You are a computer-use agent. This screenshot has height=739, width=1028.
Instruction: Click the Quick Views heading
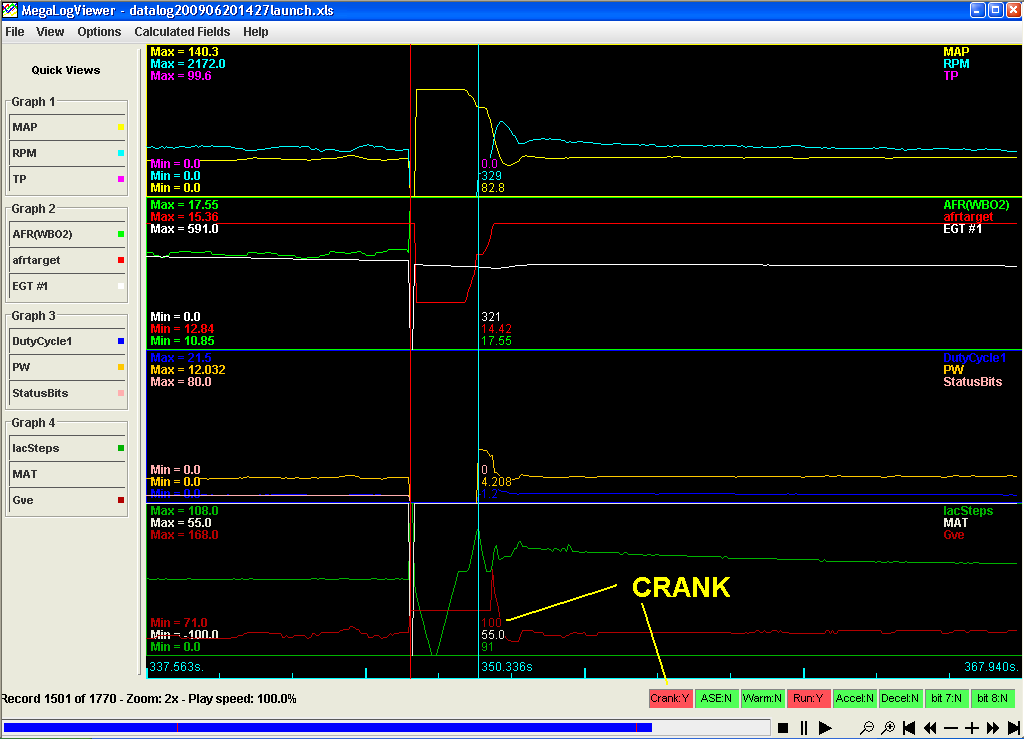coord(66,70)
